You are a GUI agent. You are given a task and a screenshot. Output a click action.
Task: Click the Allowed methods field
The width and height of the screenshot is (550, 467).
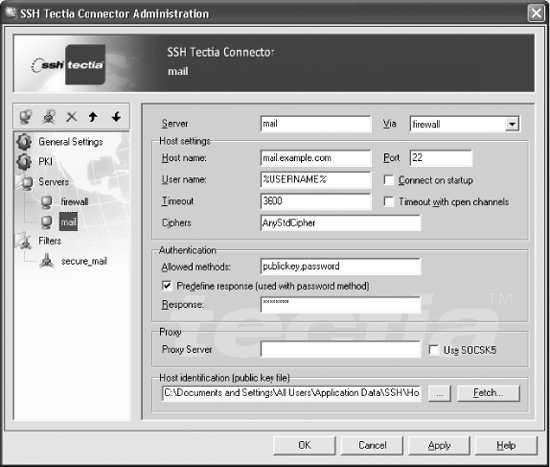click(341, 267)
